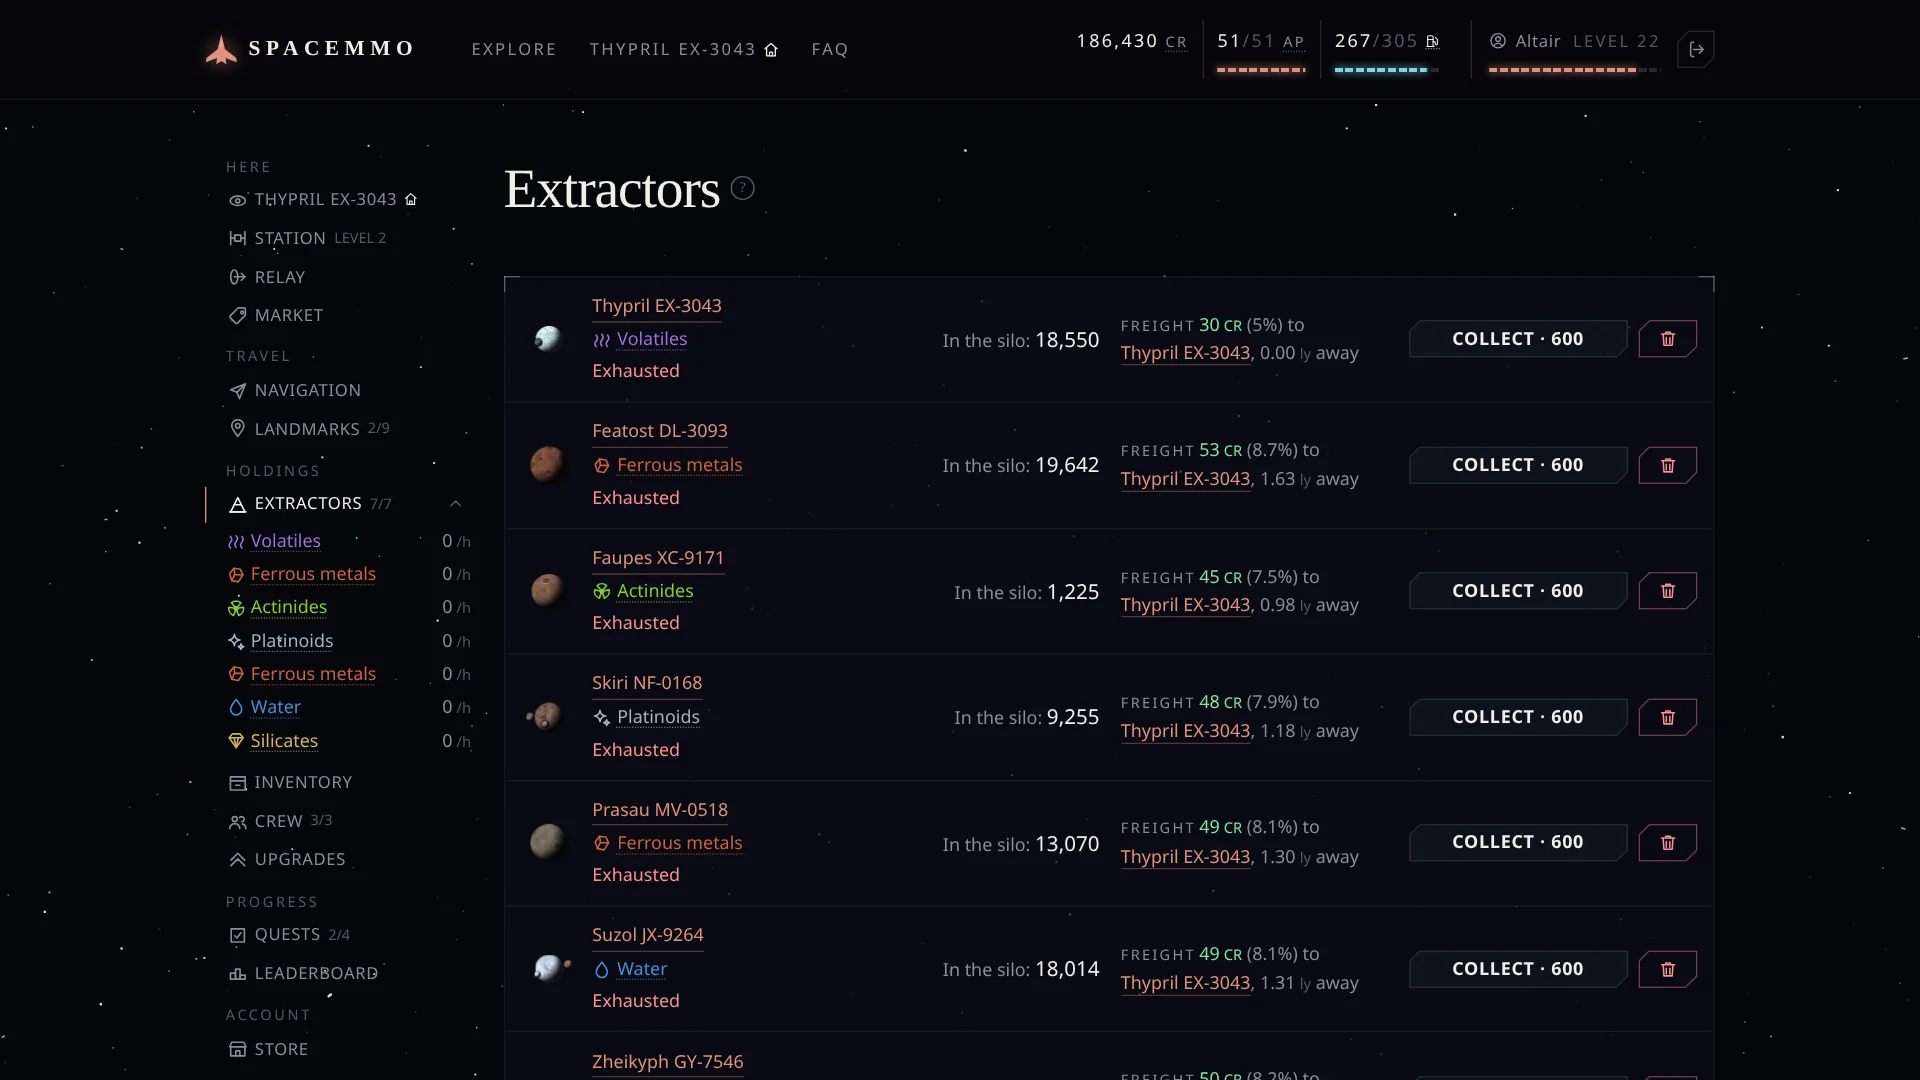Screen dimensions: 1920x1080
Task: Click the Thypril EX-3043 planet thumbnail
Action: 547,339
